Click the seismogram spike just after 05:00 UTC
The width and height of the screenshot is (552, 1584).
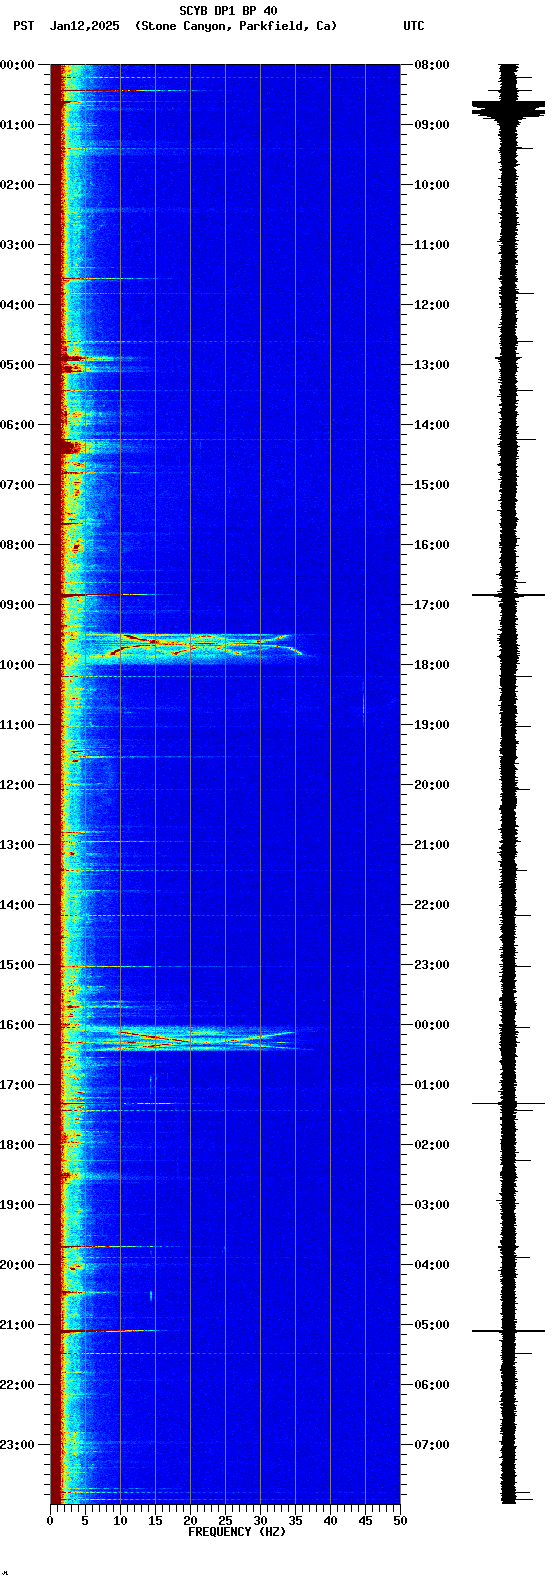point(509,1331)
